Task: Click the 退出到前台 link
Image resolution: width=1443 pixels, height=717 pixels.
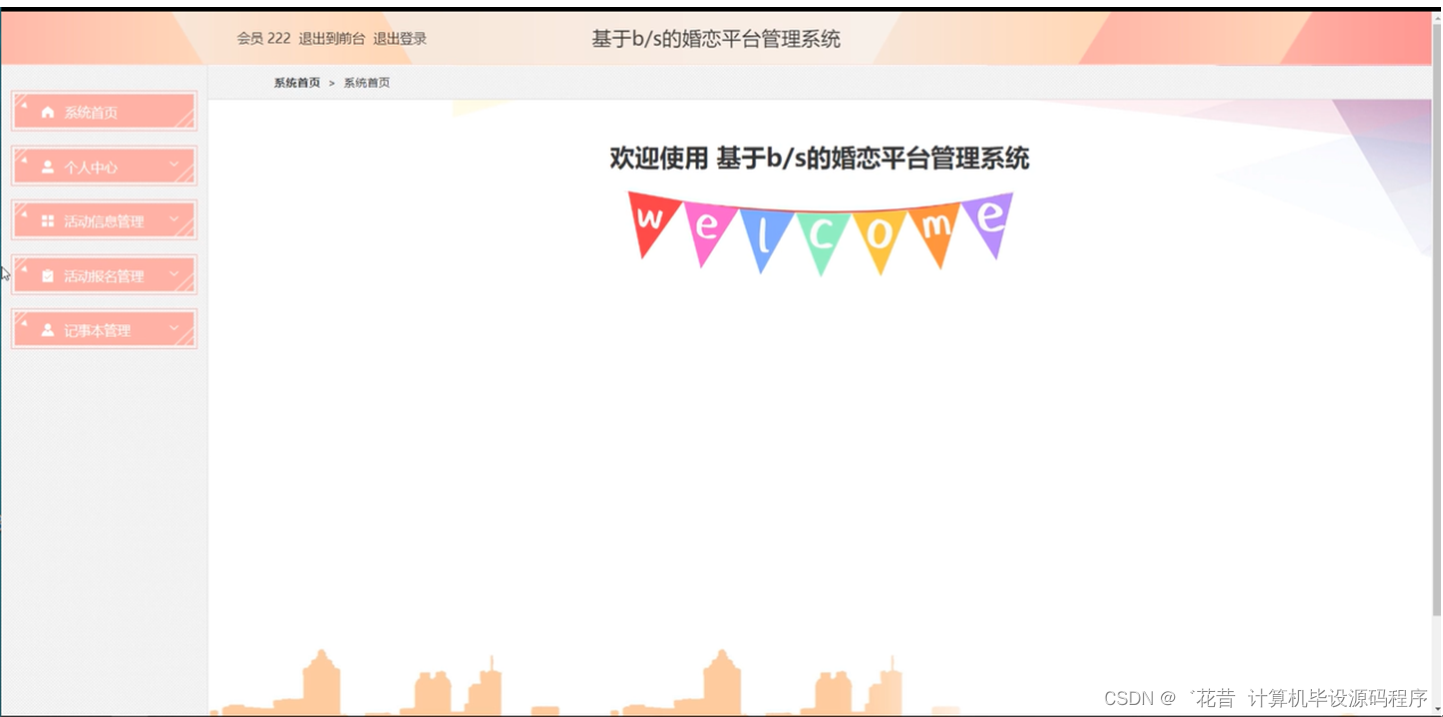Action: click(331, 38)
